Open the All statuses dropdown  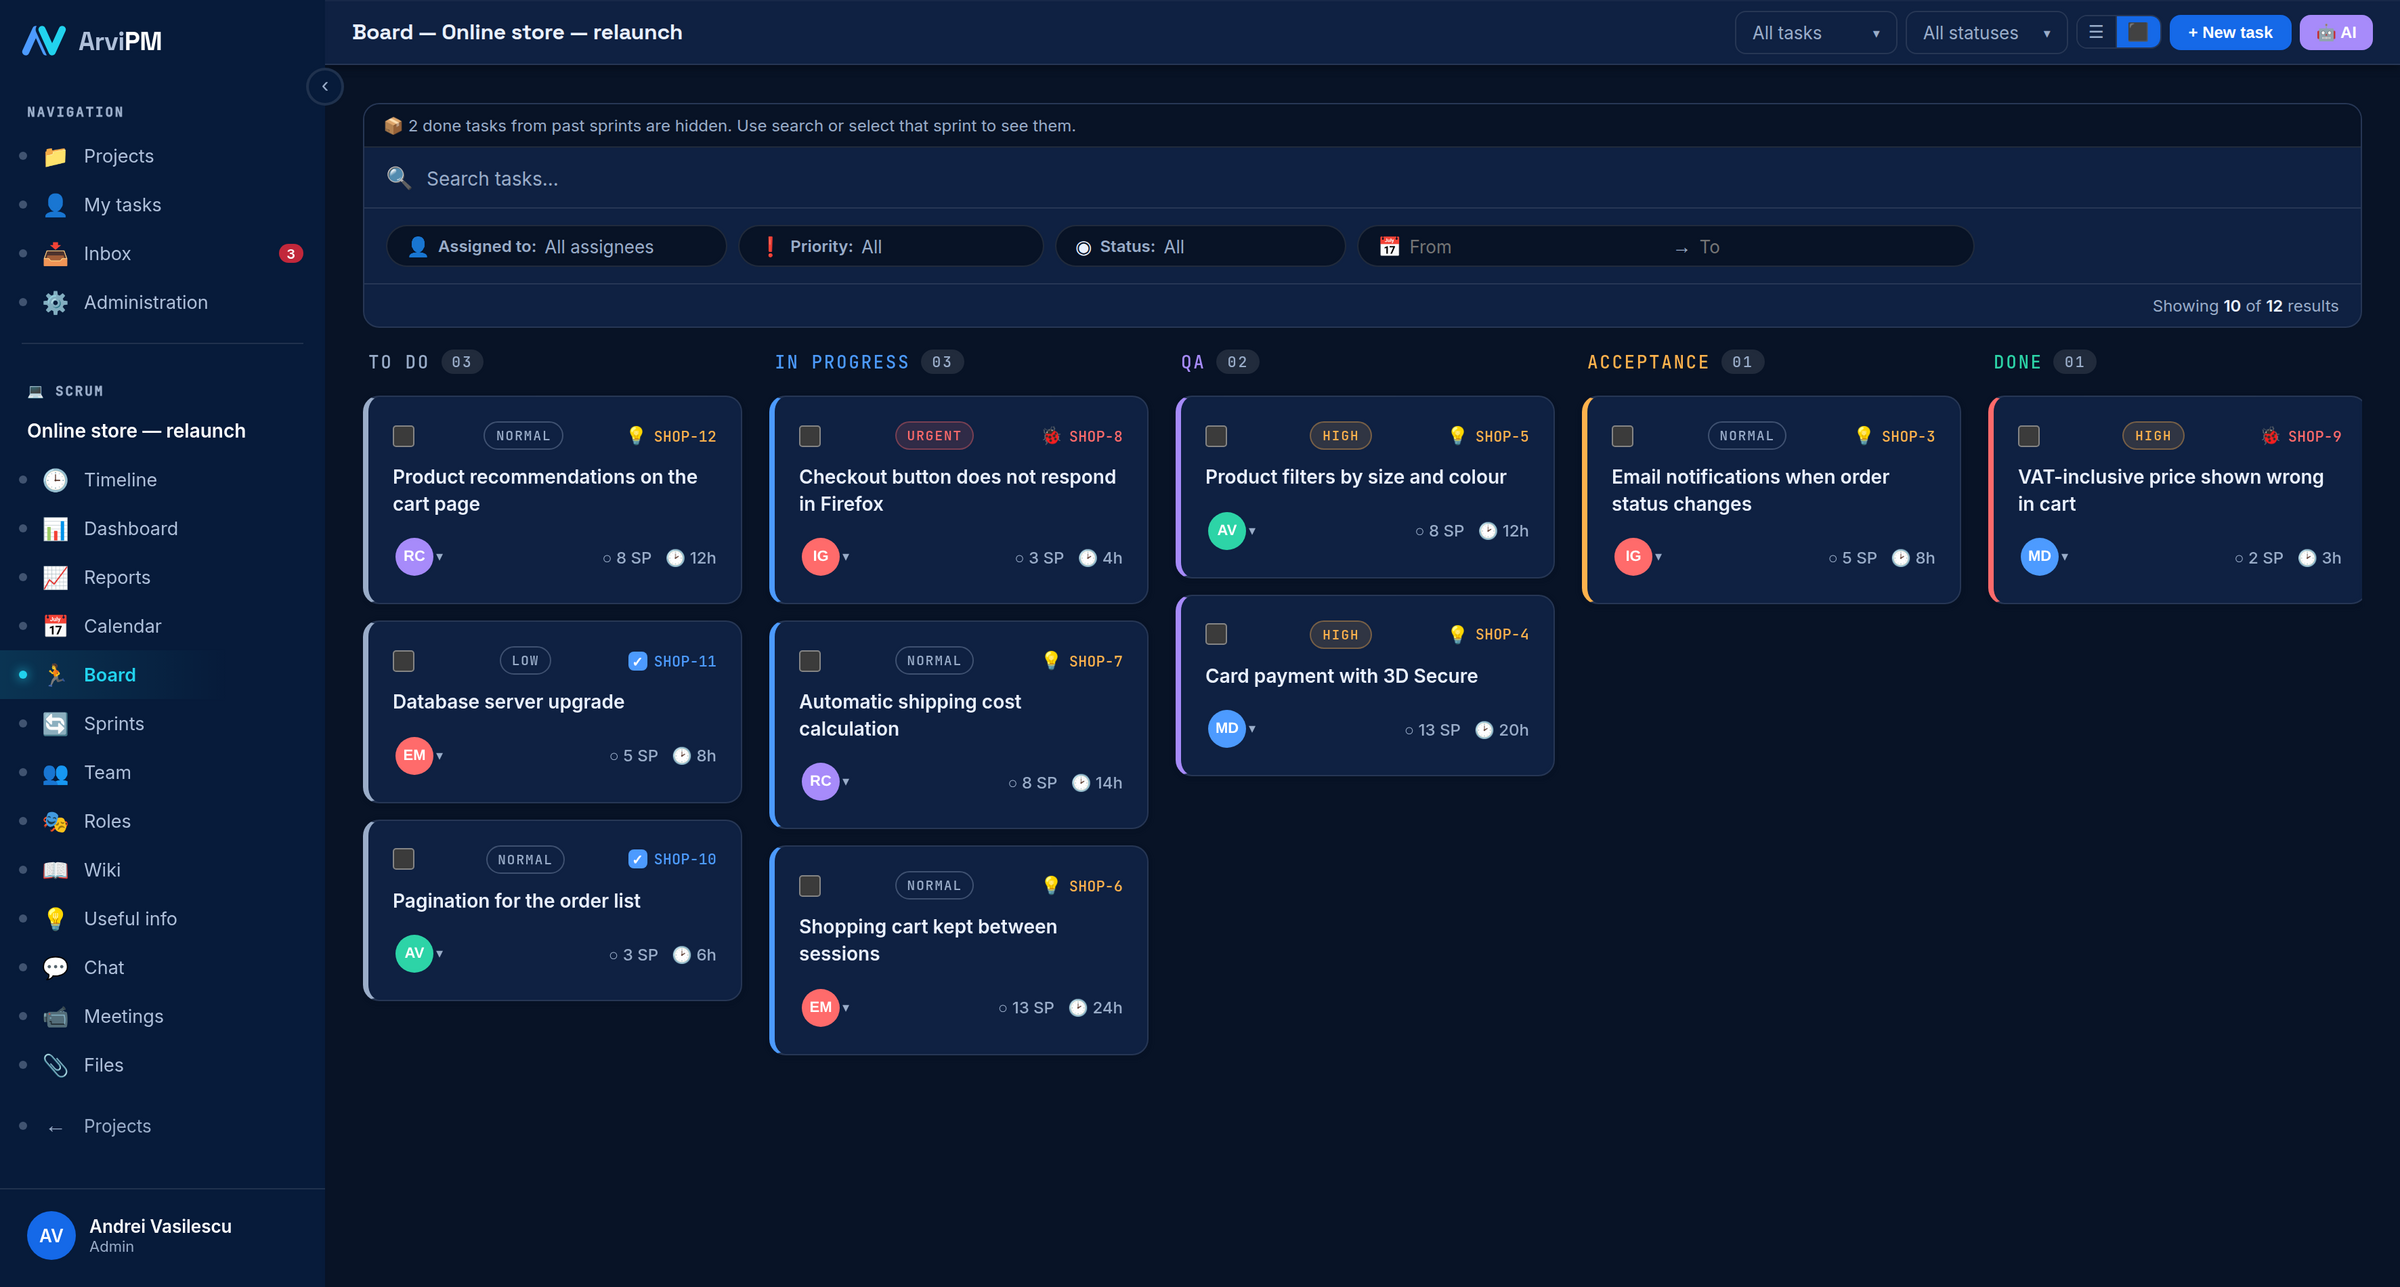(1986, 33)
